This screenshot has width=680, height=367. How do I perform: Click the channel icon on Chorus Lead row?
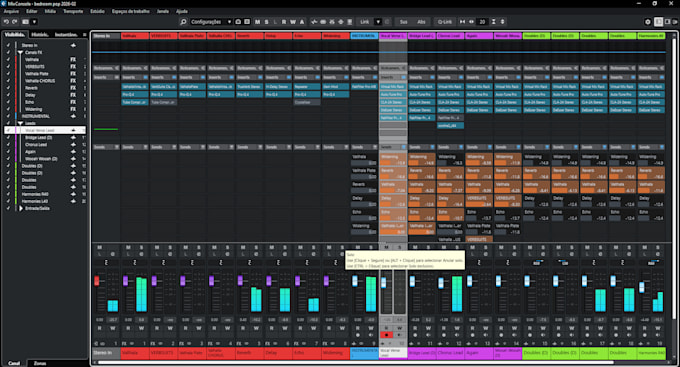click(x=73, y=144)
